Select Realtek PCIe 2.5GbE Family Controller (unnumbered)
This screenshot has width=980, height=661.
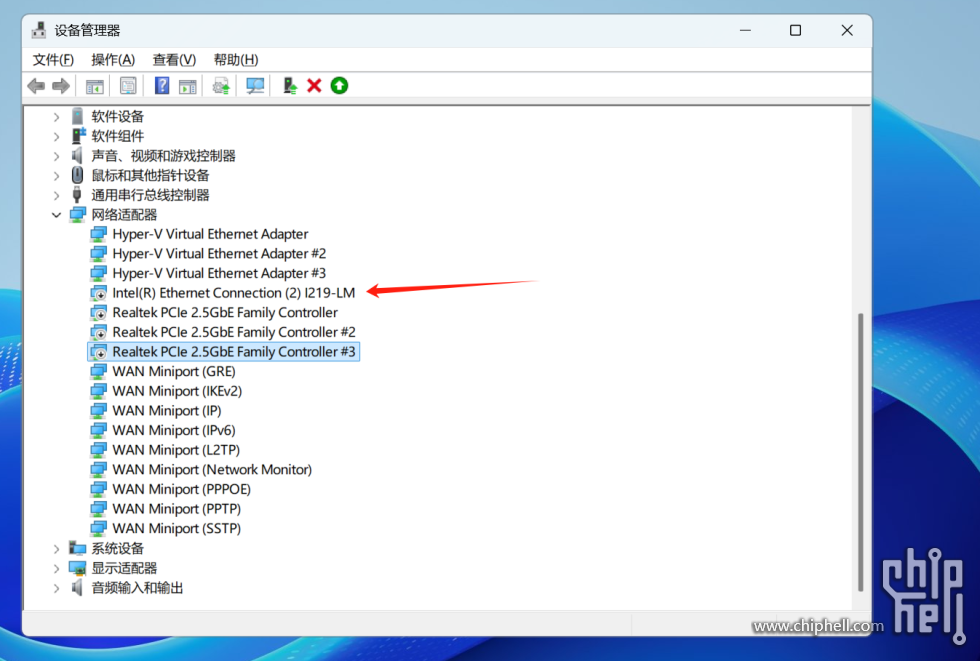225,312
